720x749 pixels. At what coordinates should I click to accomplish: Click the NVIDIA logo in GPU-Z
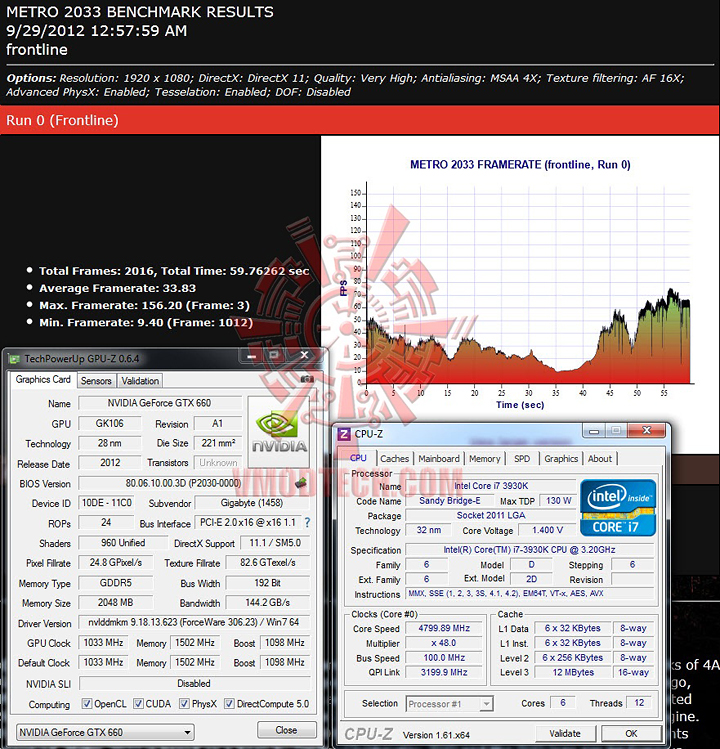[x=279, y=432]
